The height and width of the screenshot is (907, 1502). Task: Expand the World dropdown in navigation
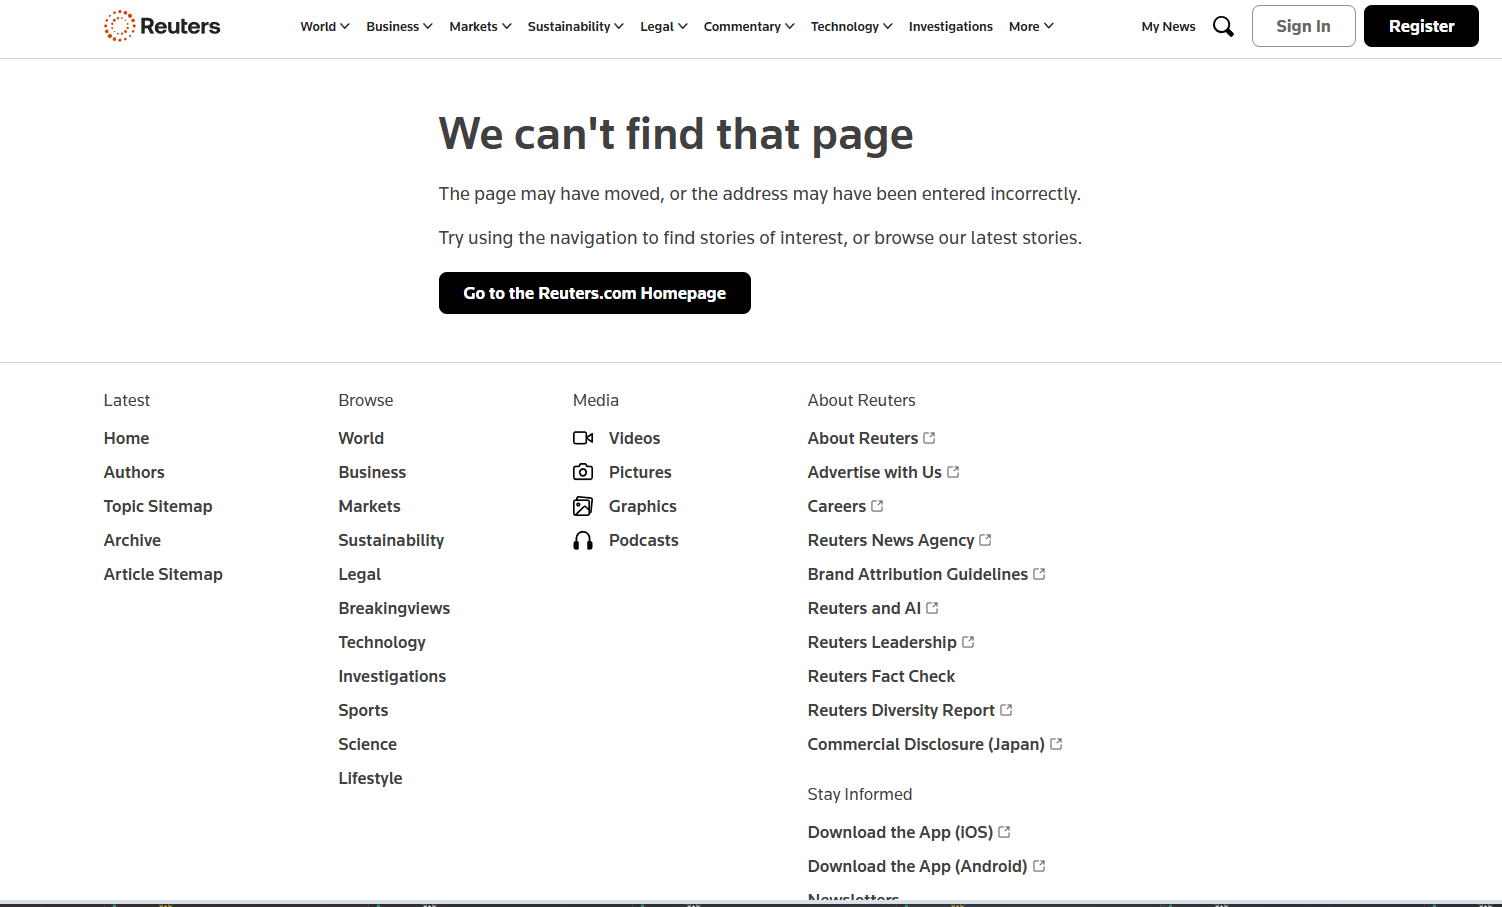[x=325, y=27]
